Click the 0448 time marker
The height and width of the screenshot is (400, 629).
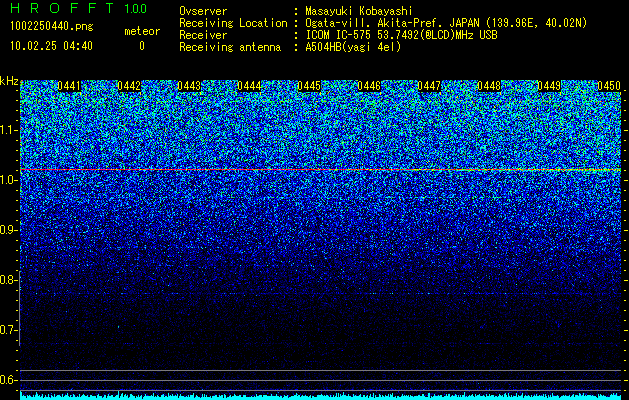[x=489, y=86]
